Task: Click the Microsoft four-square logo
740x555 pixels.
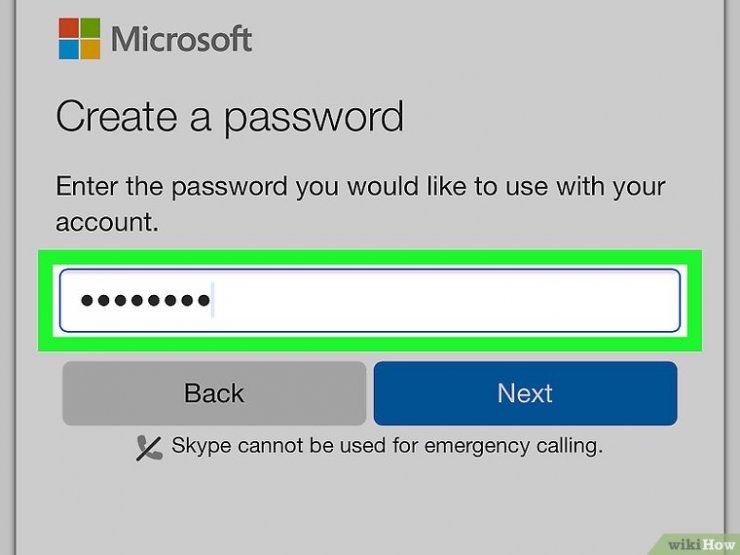Action: 79,39
